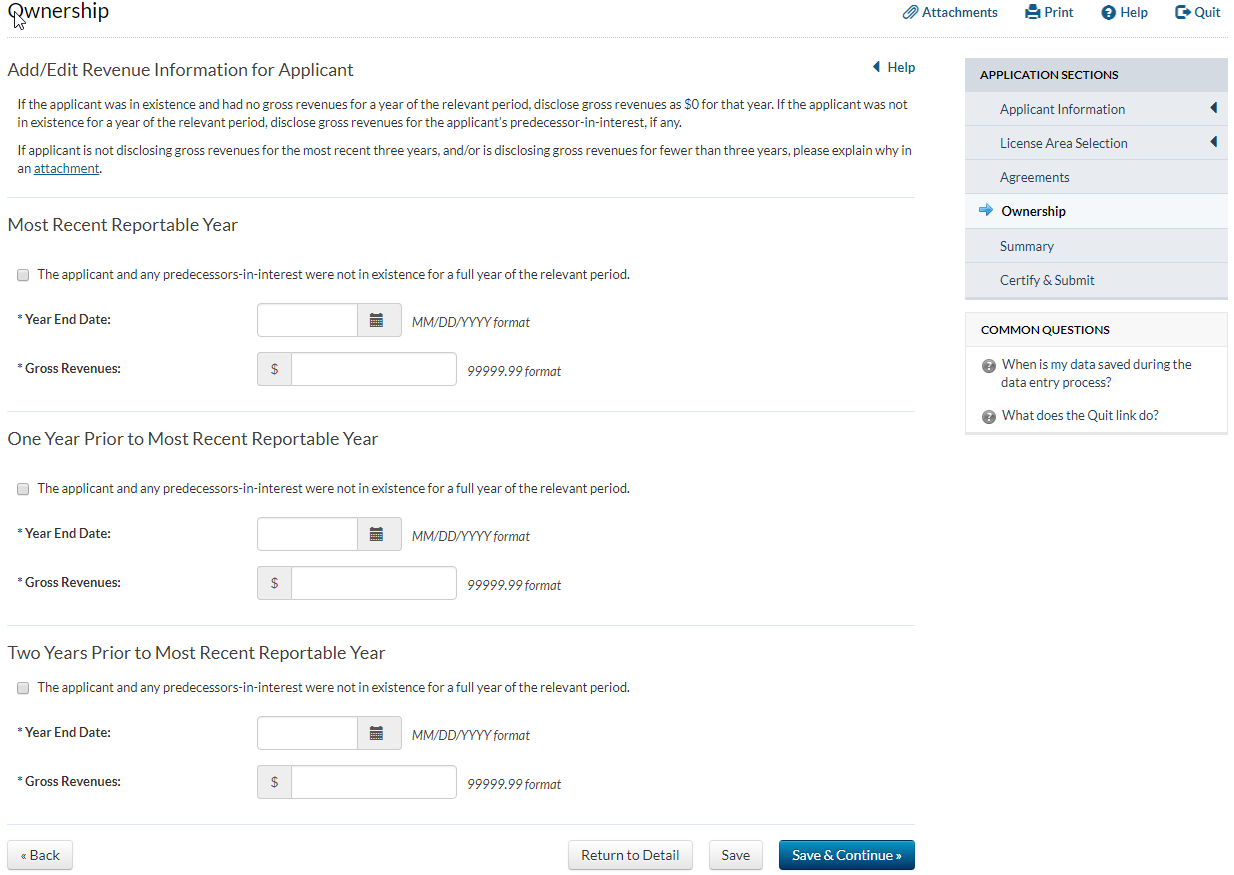Open the Certify & Submit section
This screenshot has height=875, width=1234.
click(1047, 280)
